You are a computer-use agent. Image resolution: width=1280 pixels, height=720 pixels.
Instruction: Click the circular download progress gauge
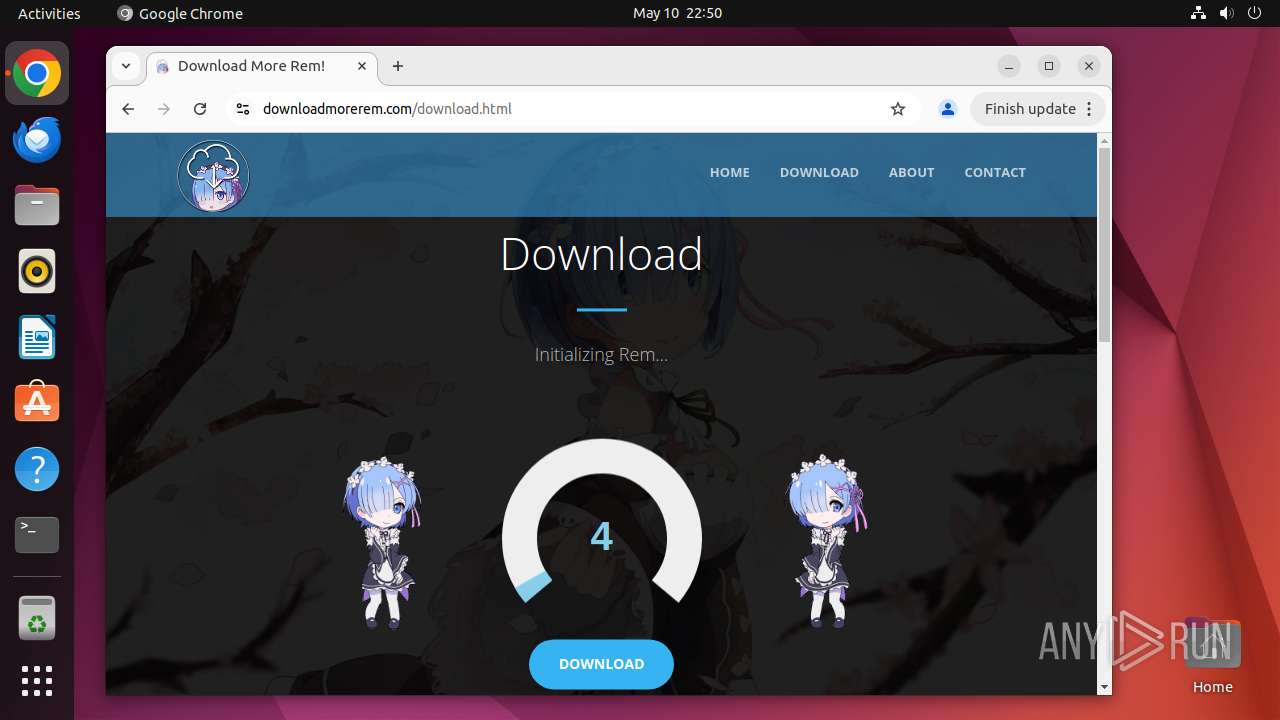(x=601, y=522)
